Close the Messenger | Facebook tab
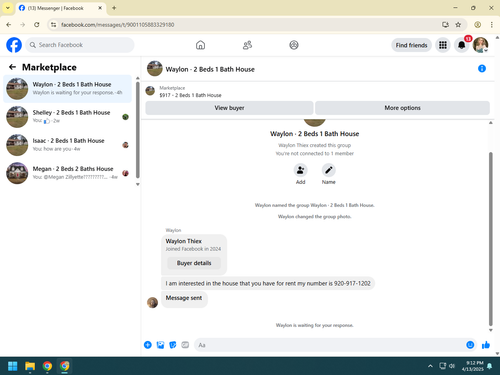The width and height of the screenshot is (500, 375). pos(100,8)
